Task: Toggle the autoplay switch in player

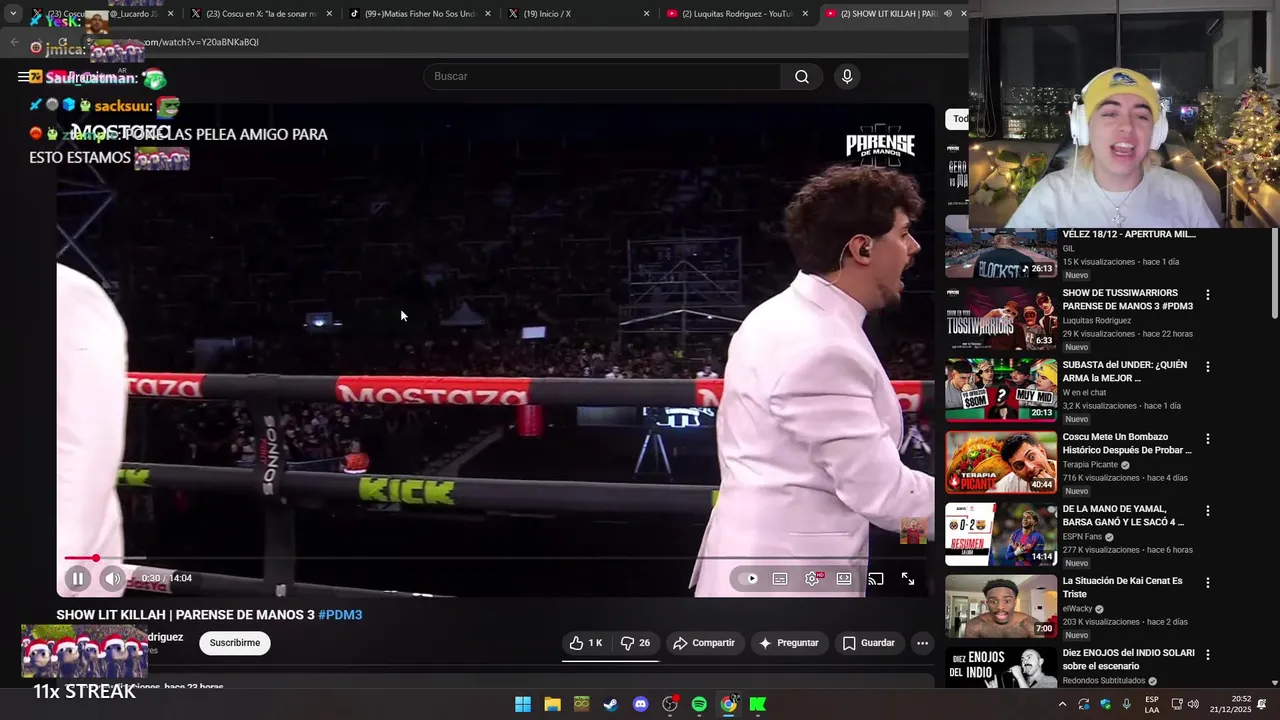Action: (748, 578)
